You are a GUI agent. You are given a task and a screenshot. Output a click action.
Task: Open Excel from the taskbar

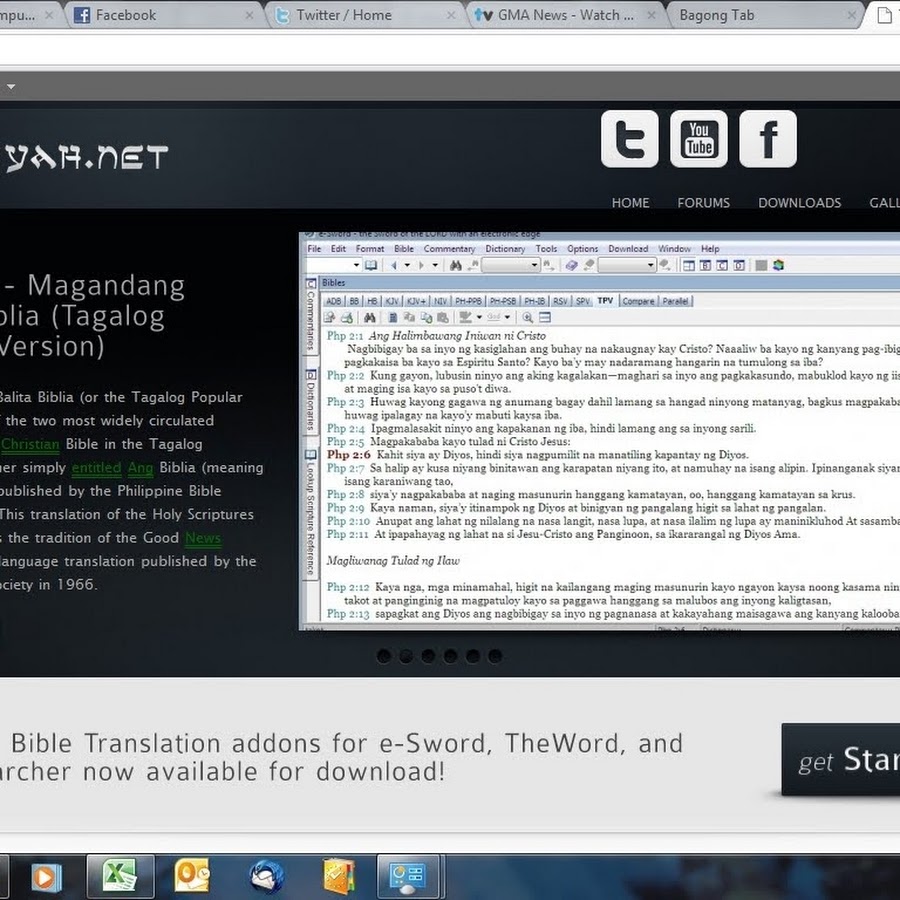click(120, 876)
